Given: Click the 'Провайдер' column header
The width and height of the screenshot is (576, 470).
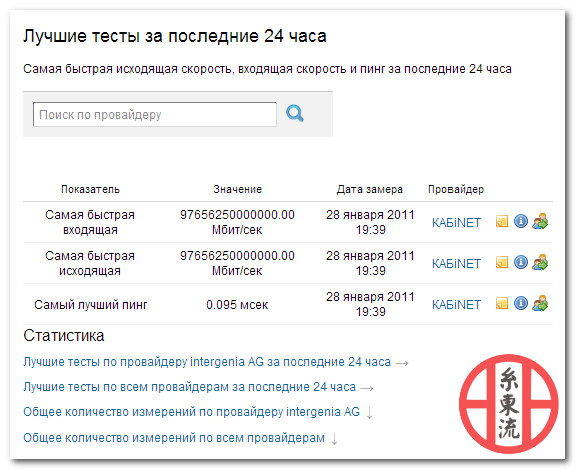Looking at the screenshot, I should [x=456, y=189].
